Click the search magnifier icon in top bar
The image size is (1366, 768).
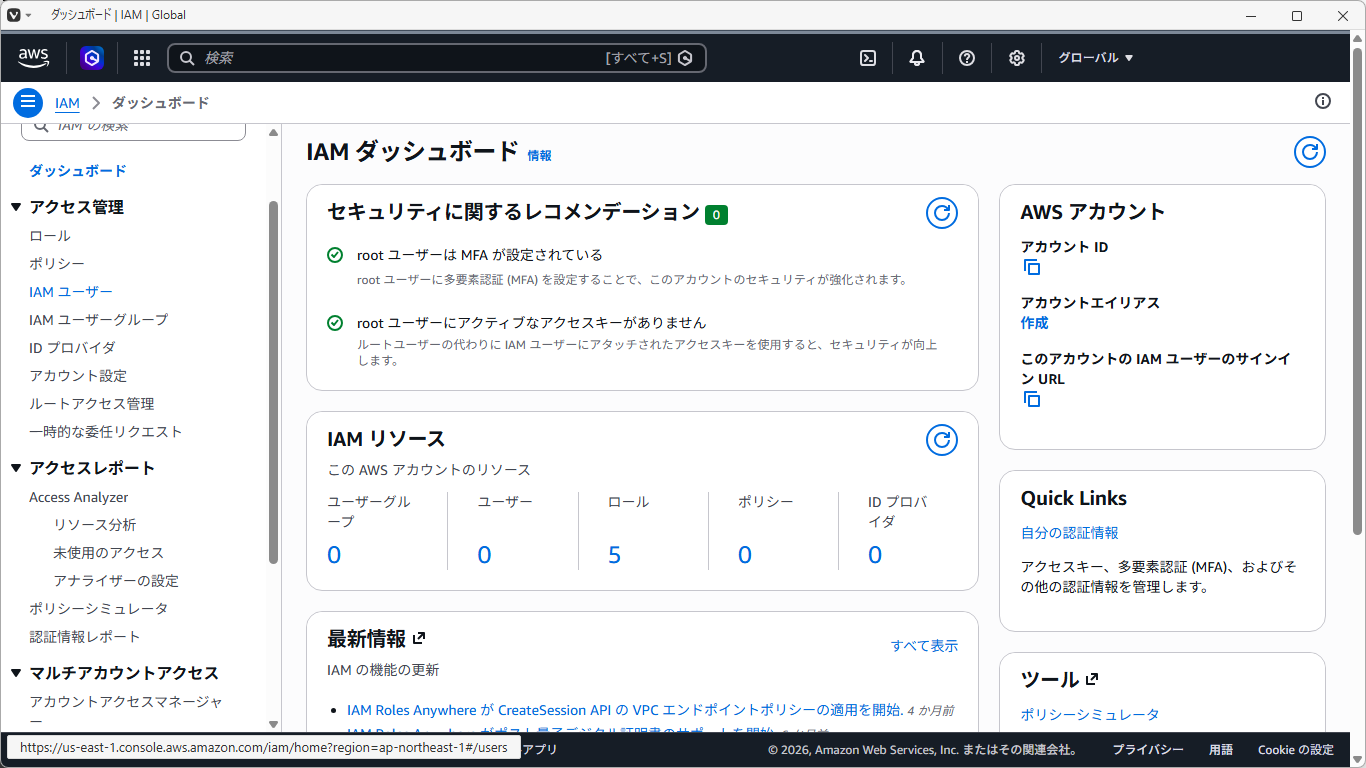click(187, 58)
